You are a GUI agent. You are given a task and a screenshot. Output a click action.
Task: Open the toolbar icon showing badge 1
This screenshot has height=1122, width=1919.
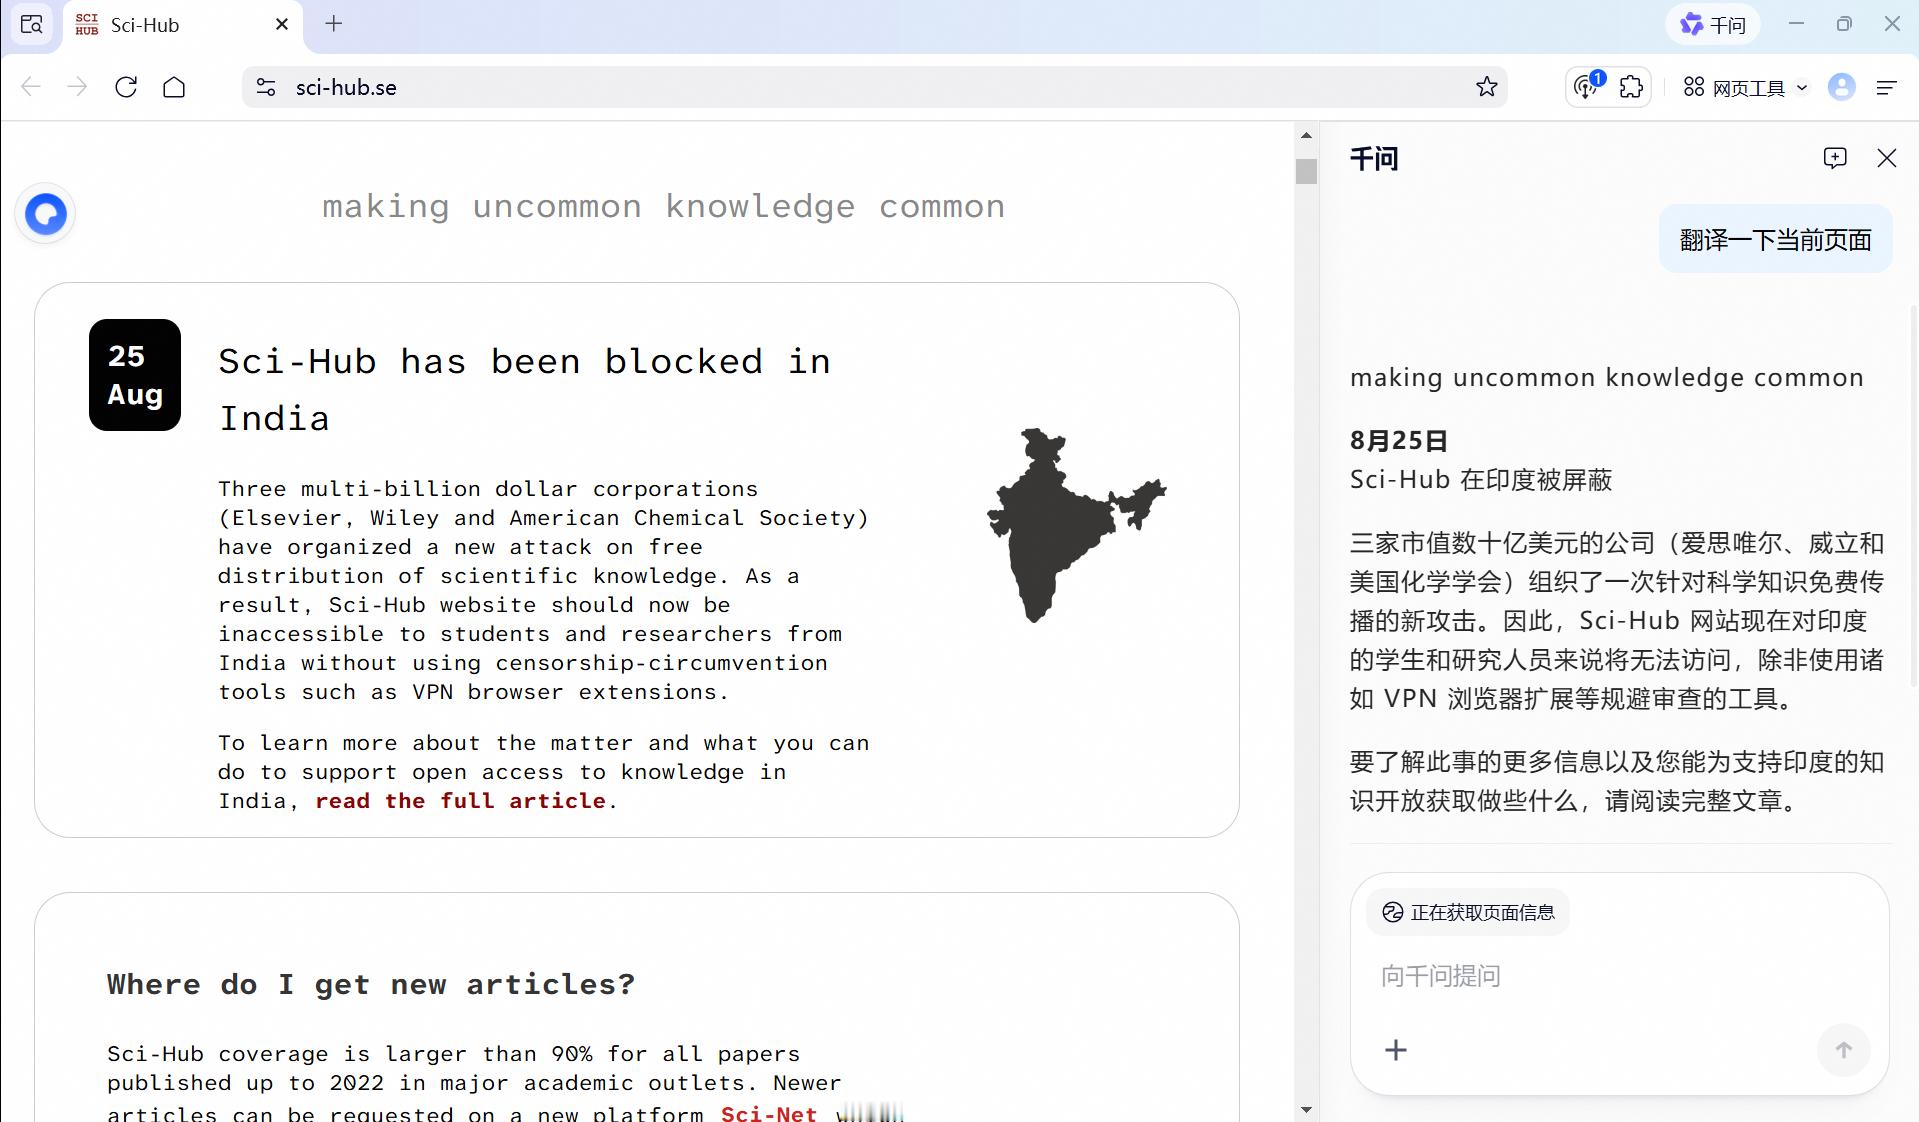pos(1587,87)
